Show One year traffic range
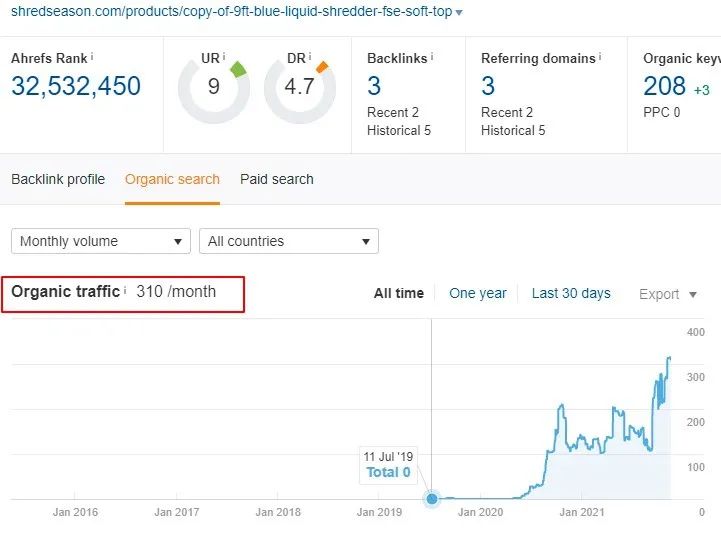 coord(478,293)
